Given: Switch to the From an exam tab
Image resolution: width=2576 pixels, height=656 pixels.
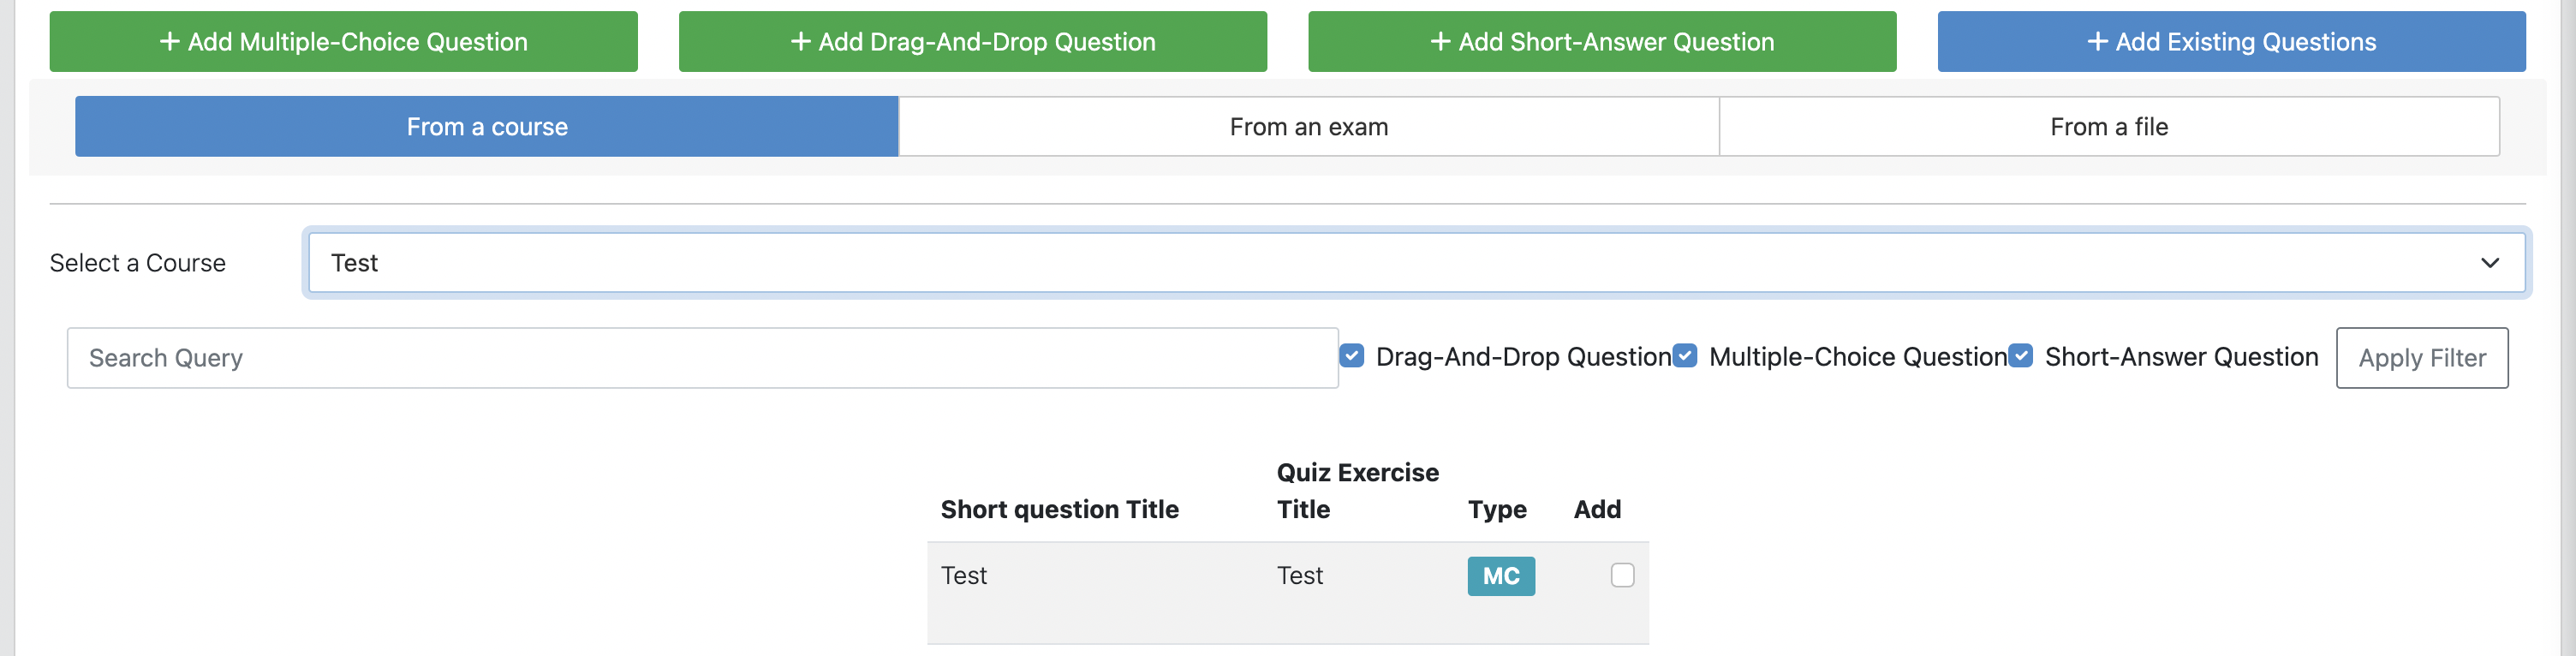Looking at the screenshot, I should (1308, 127).
